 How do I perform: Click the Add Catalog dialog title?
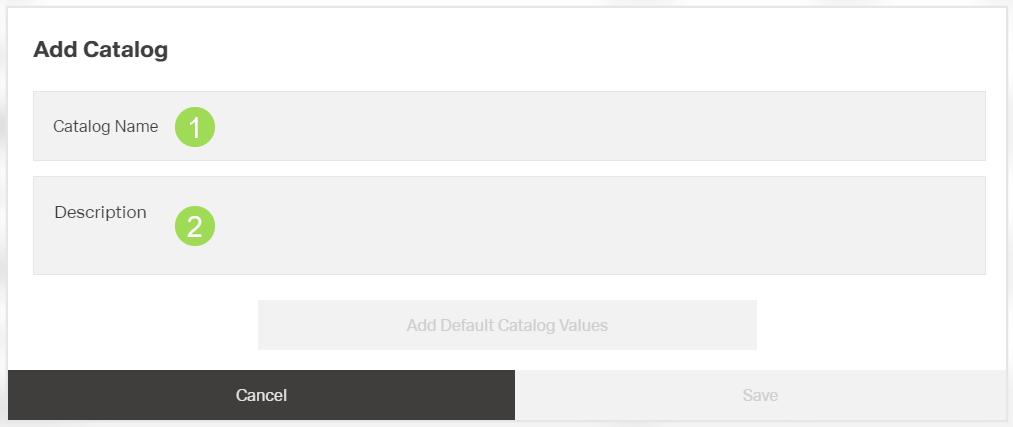100,50
